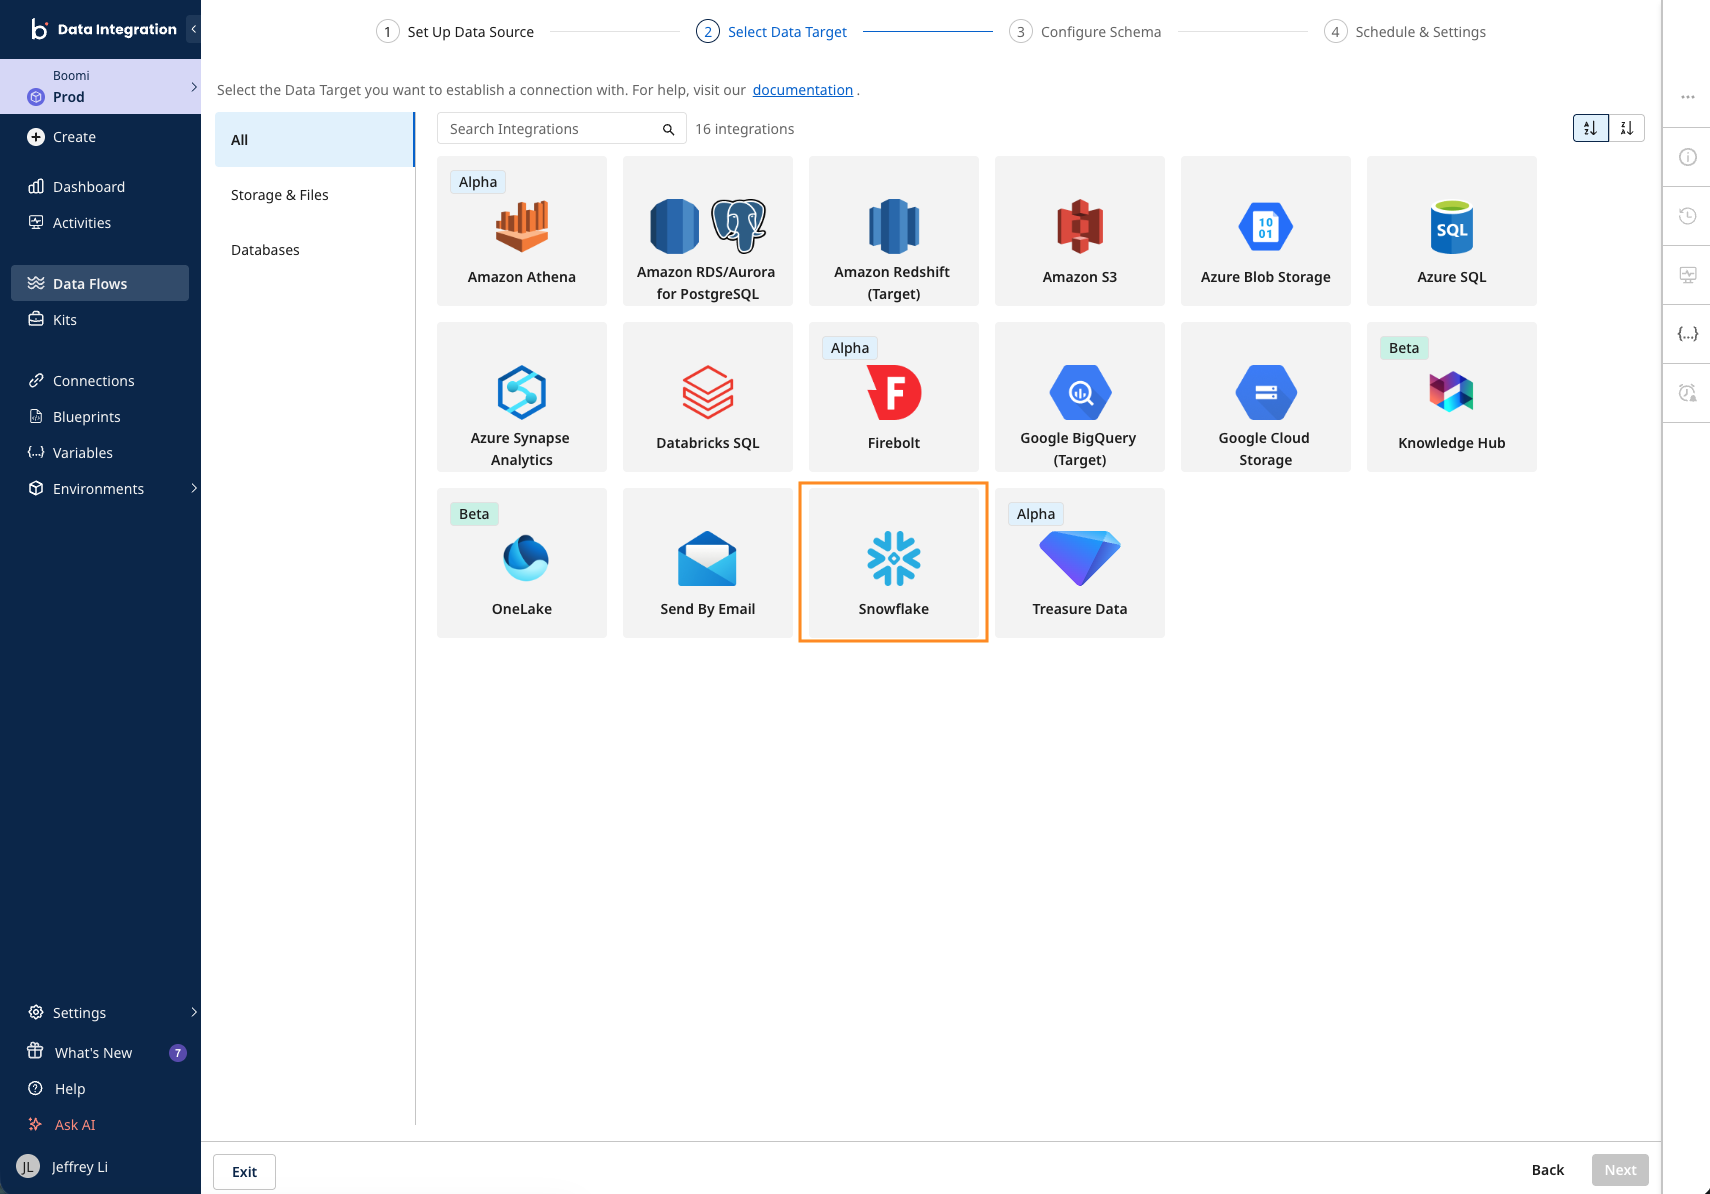This screenshot has height=1194, width=1710.
Task: Show All integrations category
Action: tap(315, 140)
